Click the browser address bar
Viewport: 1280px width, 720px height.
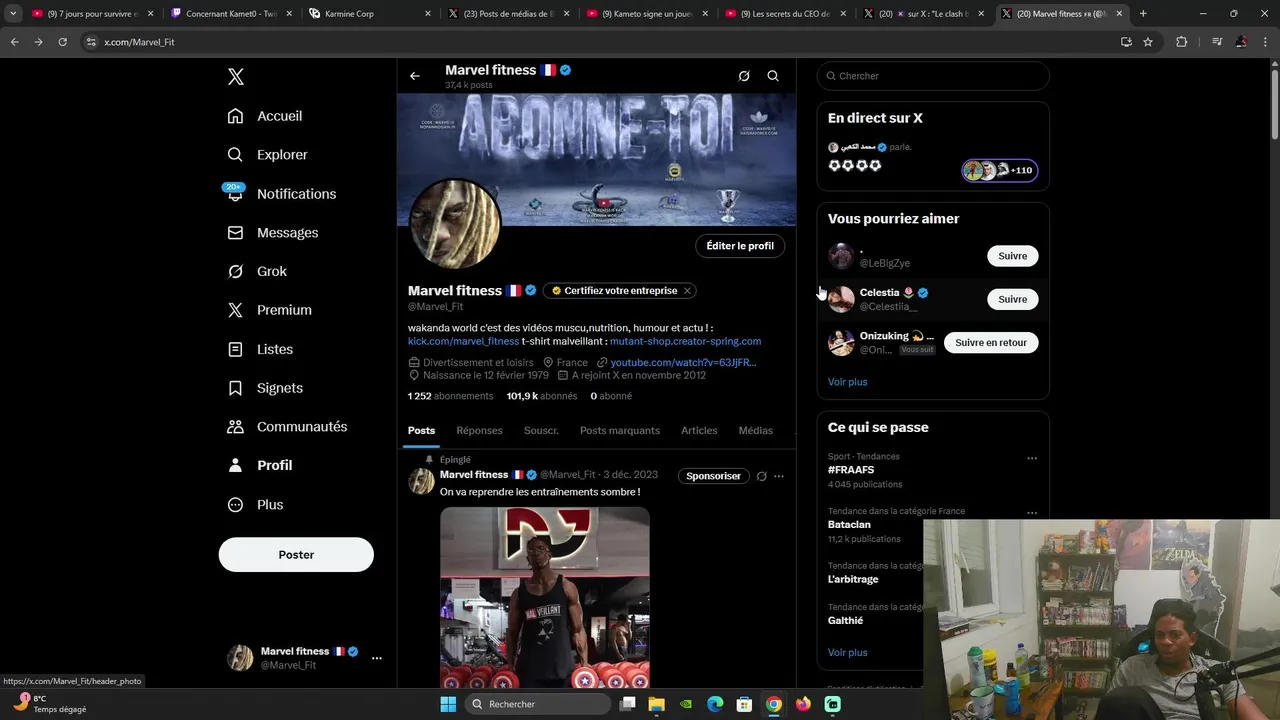click(600, 42)
